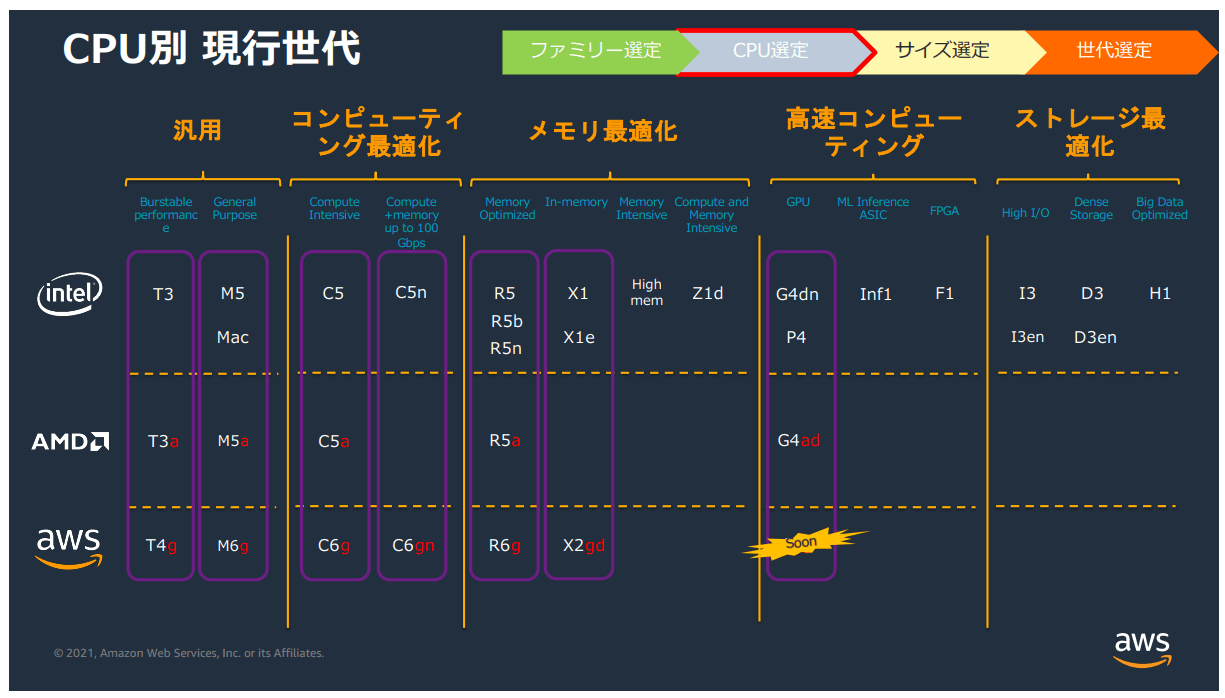Click the Mac instance entry
This screenshot has height=698, width=1225.
[233, 337]
